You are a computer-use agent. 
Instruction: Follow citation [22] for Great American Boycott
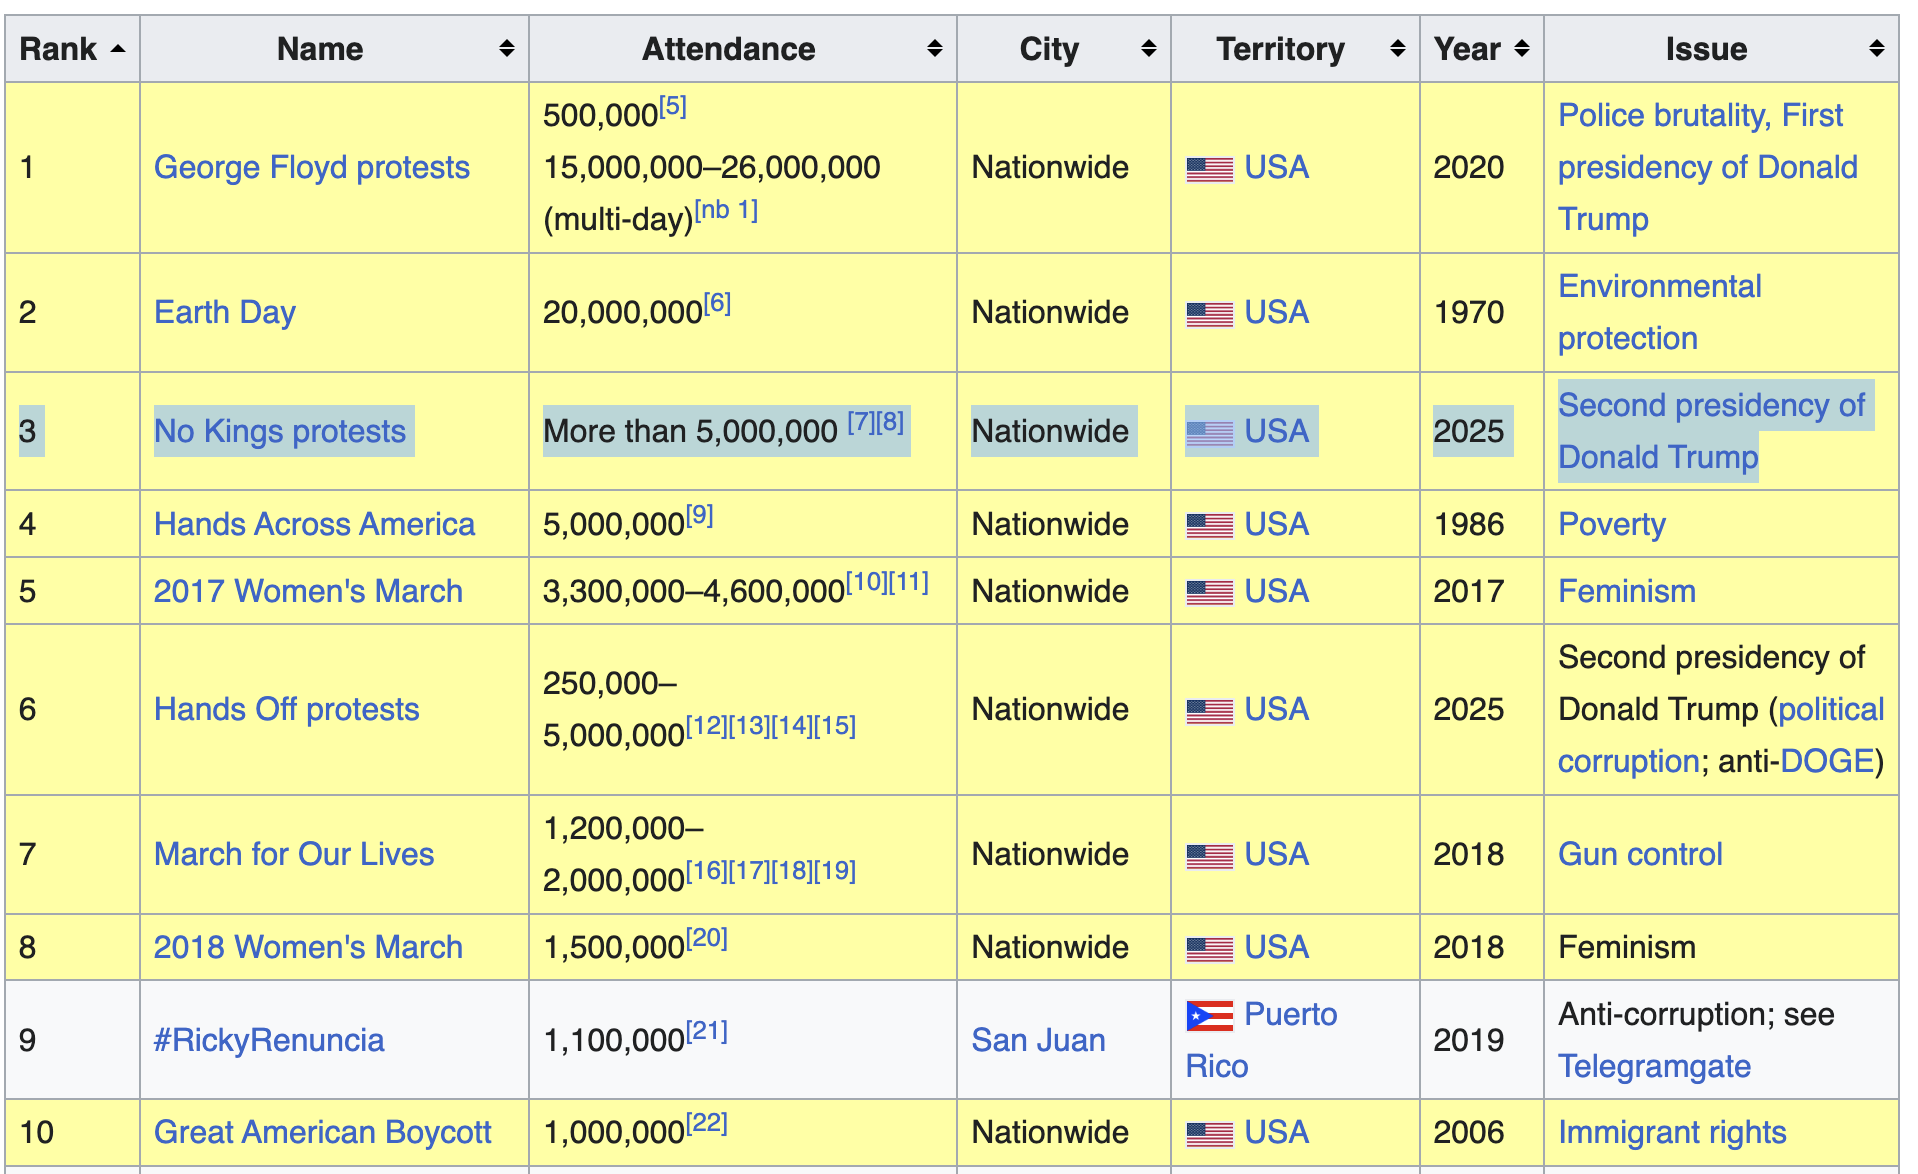pos(706,1123)
